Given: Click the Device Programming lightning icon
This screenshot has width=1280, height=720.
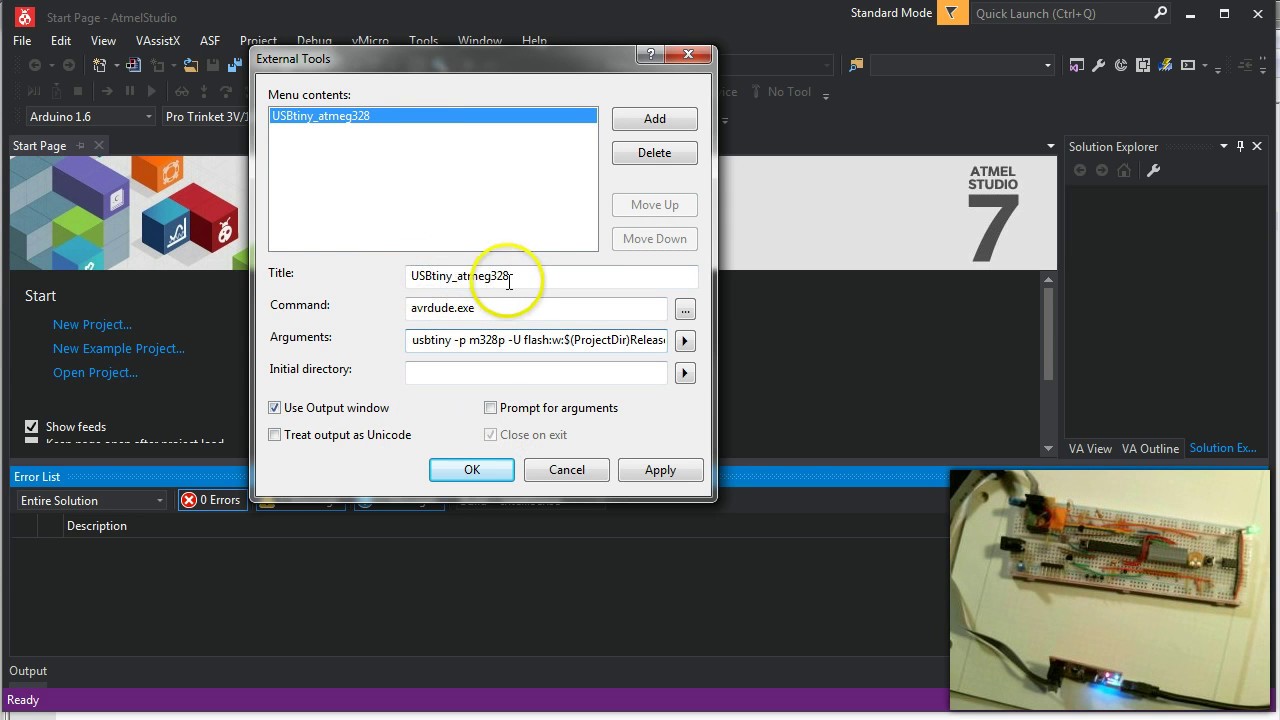Looking at the screenshot, I should 1165,65.
